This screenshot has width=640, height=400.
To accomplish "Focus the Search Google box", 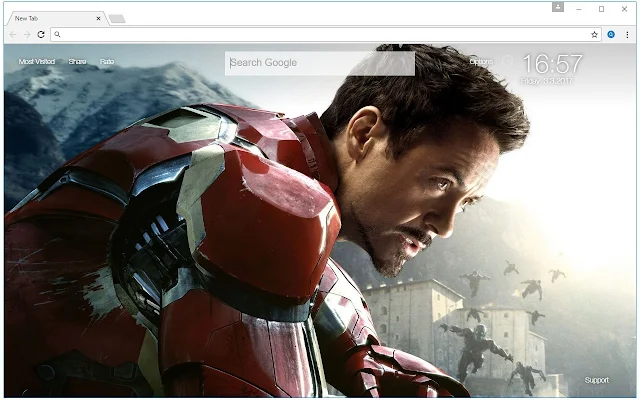I will tap(320, 63).
